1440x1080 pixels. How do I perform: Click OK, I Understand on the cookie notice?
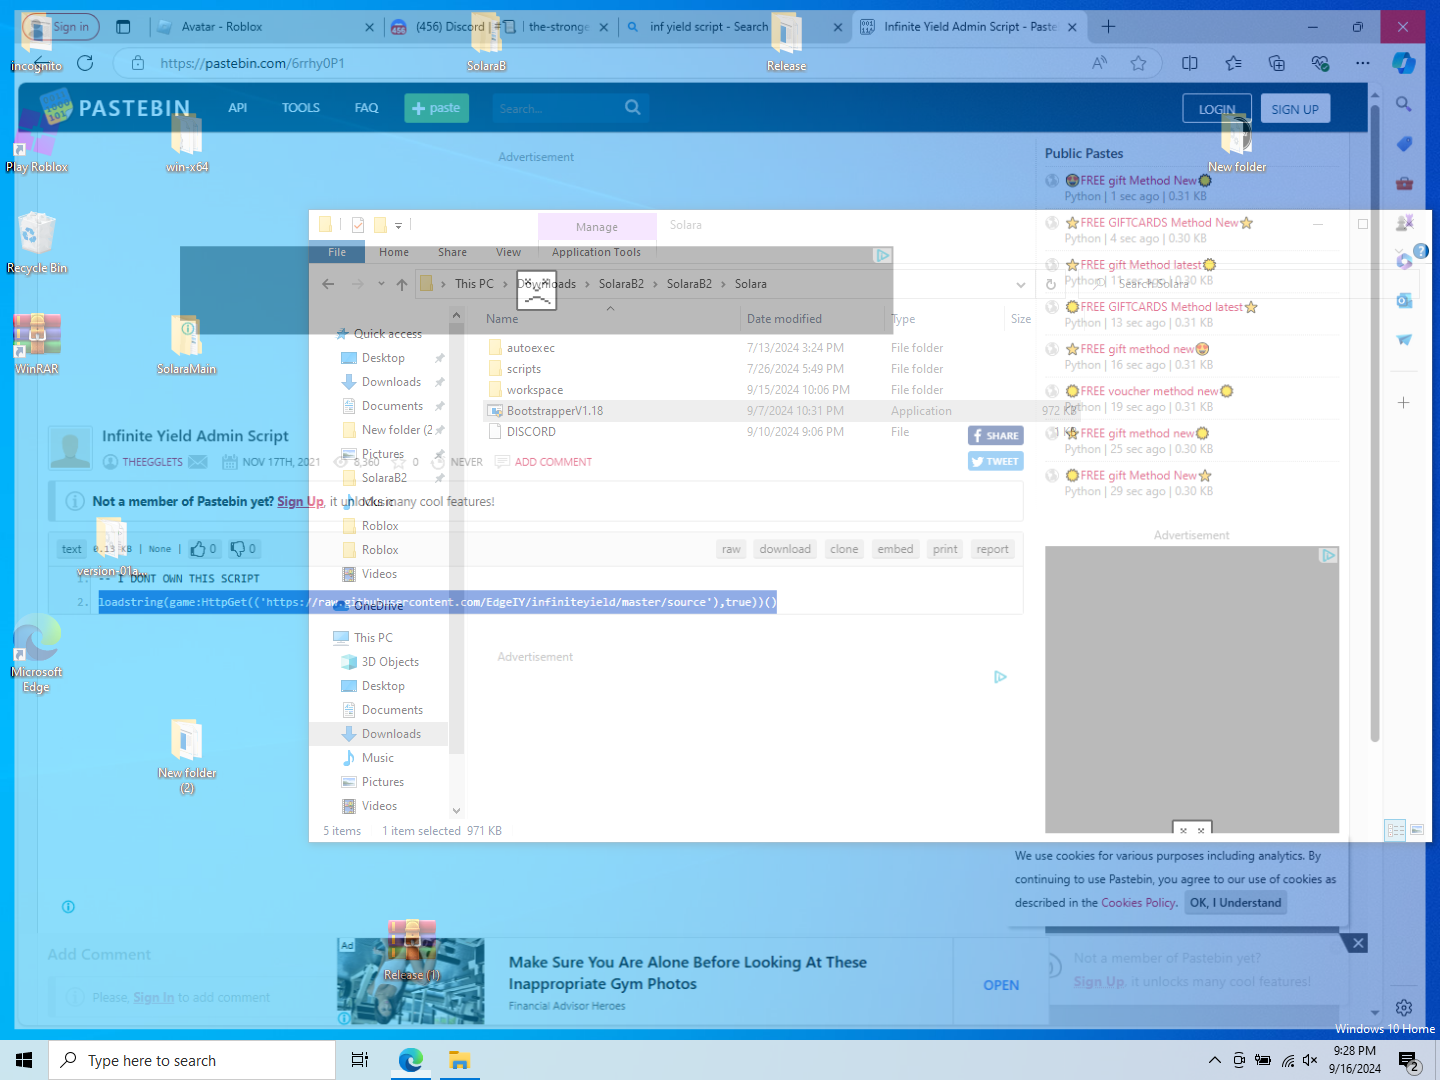1235,903
